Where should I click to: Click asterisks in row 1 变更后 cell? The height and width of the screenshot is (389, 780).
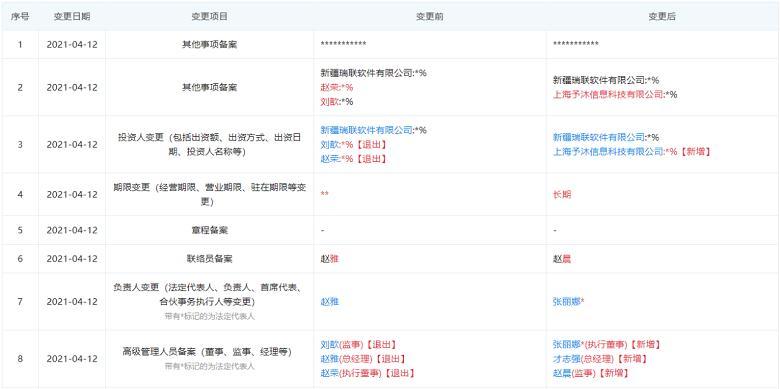(x=576, y=44)
